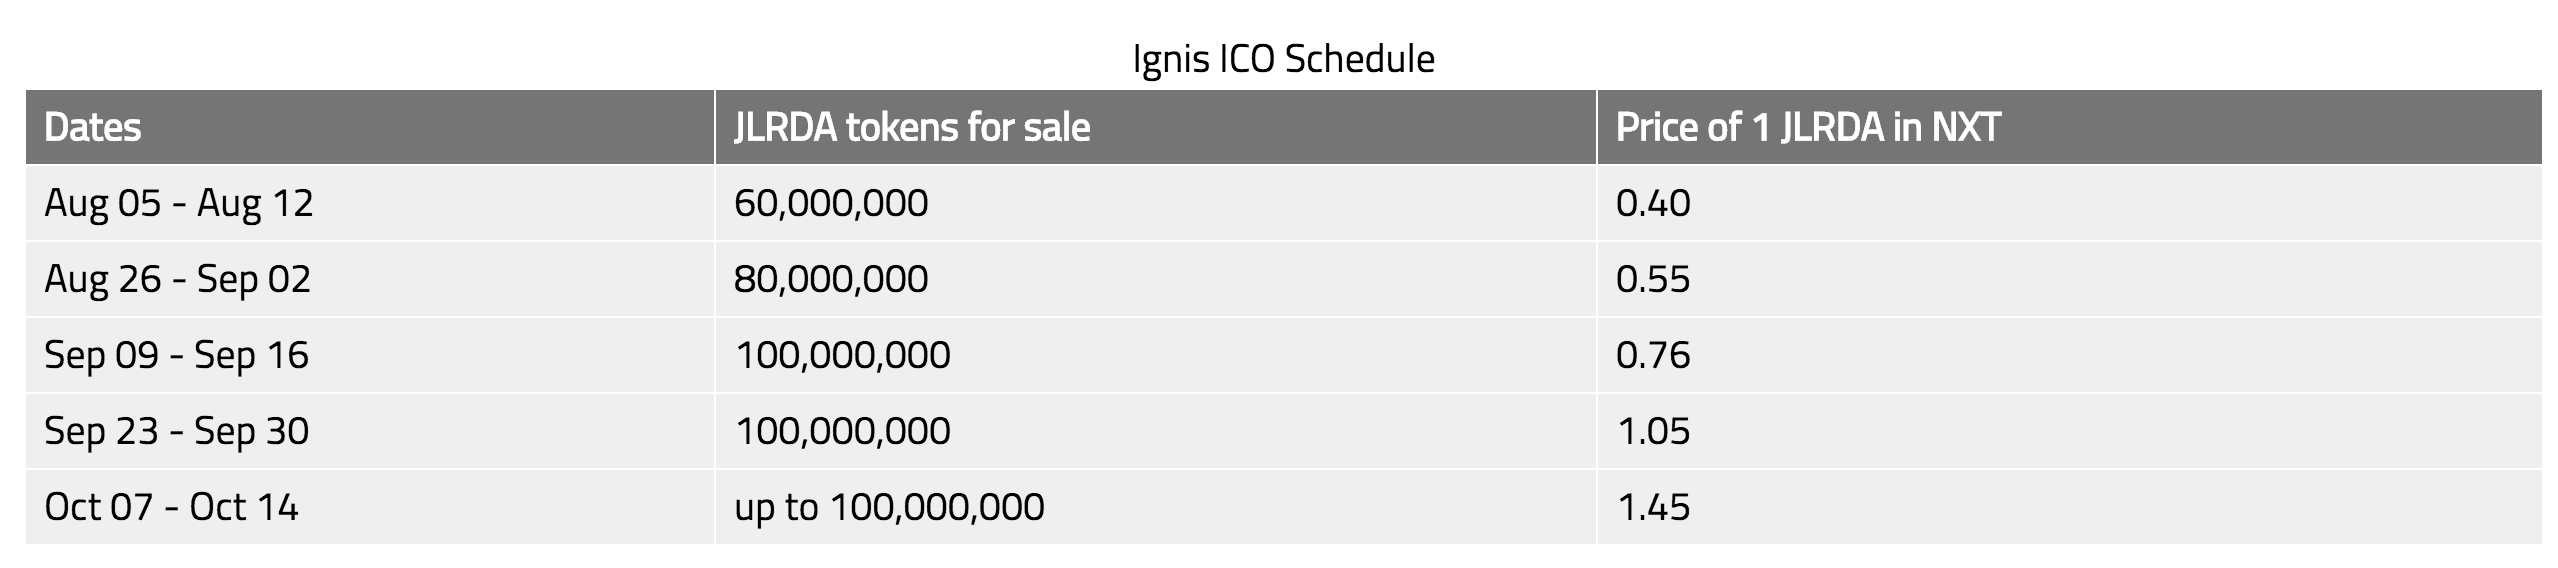Screen dimensions: 2558x568
Task: Click the word Schedule in the title
Action: [x=1359, y=59]
